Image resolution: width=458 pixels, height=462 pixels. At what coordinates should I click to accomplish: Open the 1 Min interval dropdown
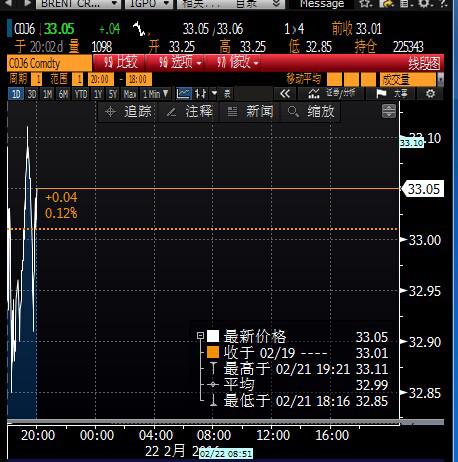155,94
